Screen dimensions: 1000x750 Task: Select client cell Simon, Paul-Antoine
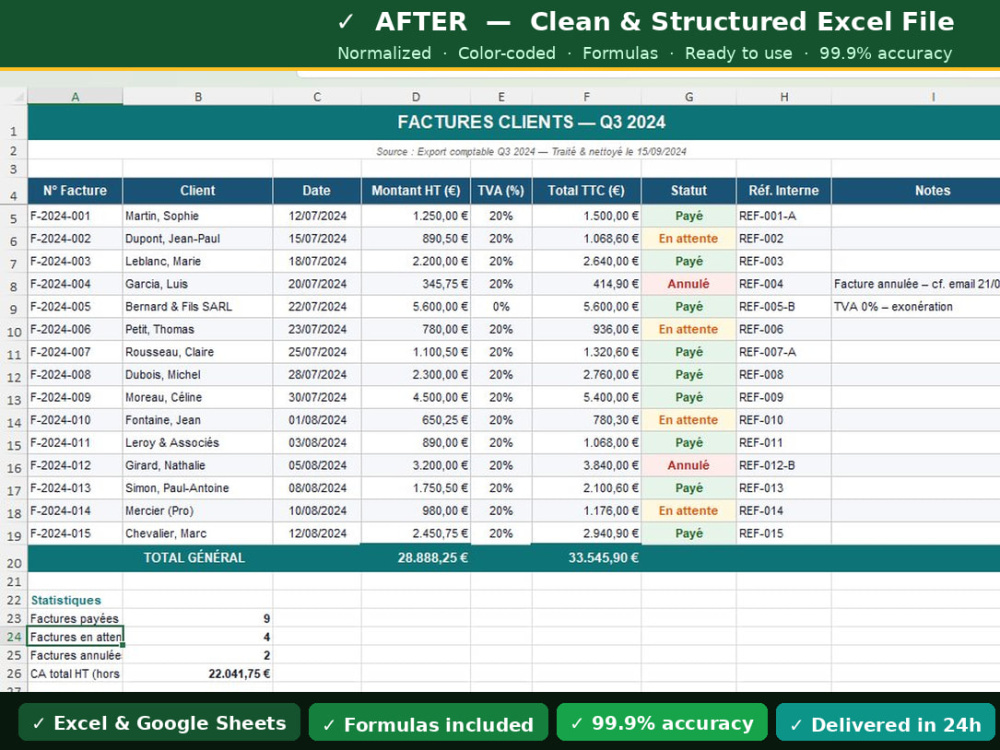198,488
